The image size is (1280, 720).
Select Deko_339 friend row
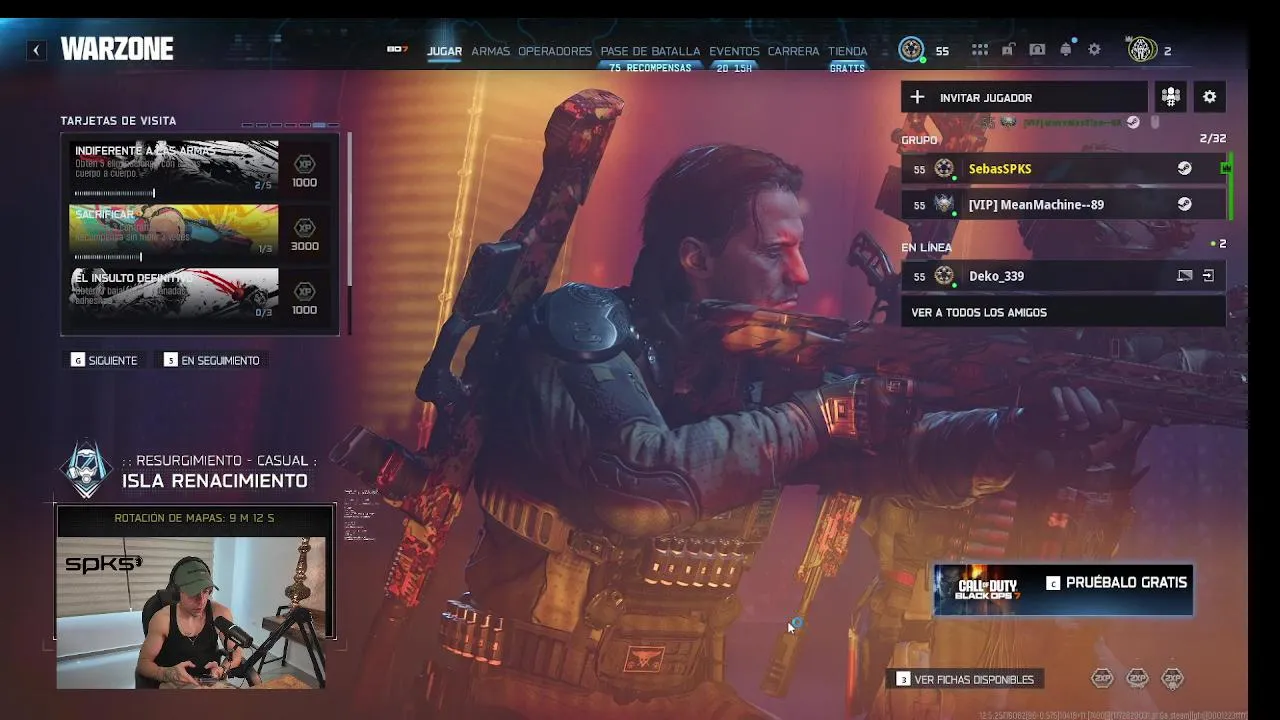[1063, 276]
